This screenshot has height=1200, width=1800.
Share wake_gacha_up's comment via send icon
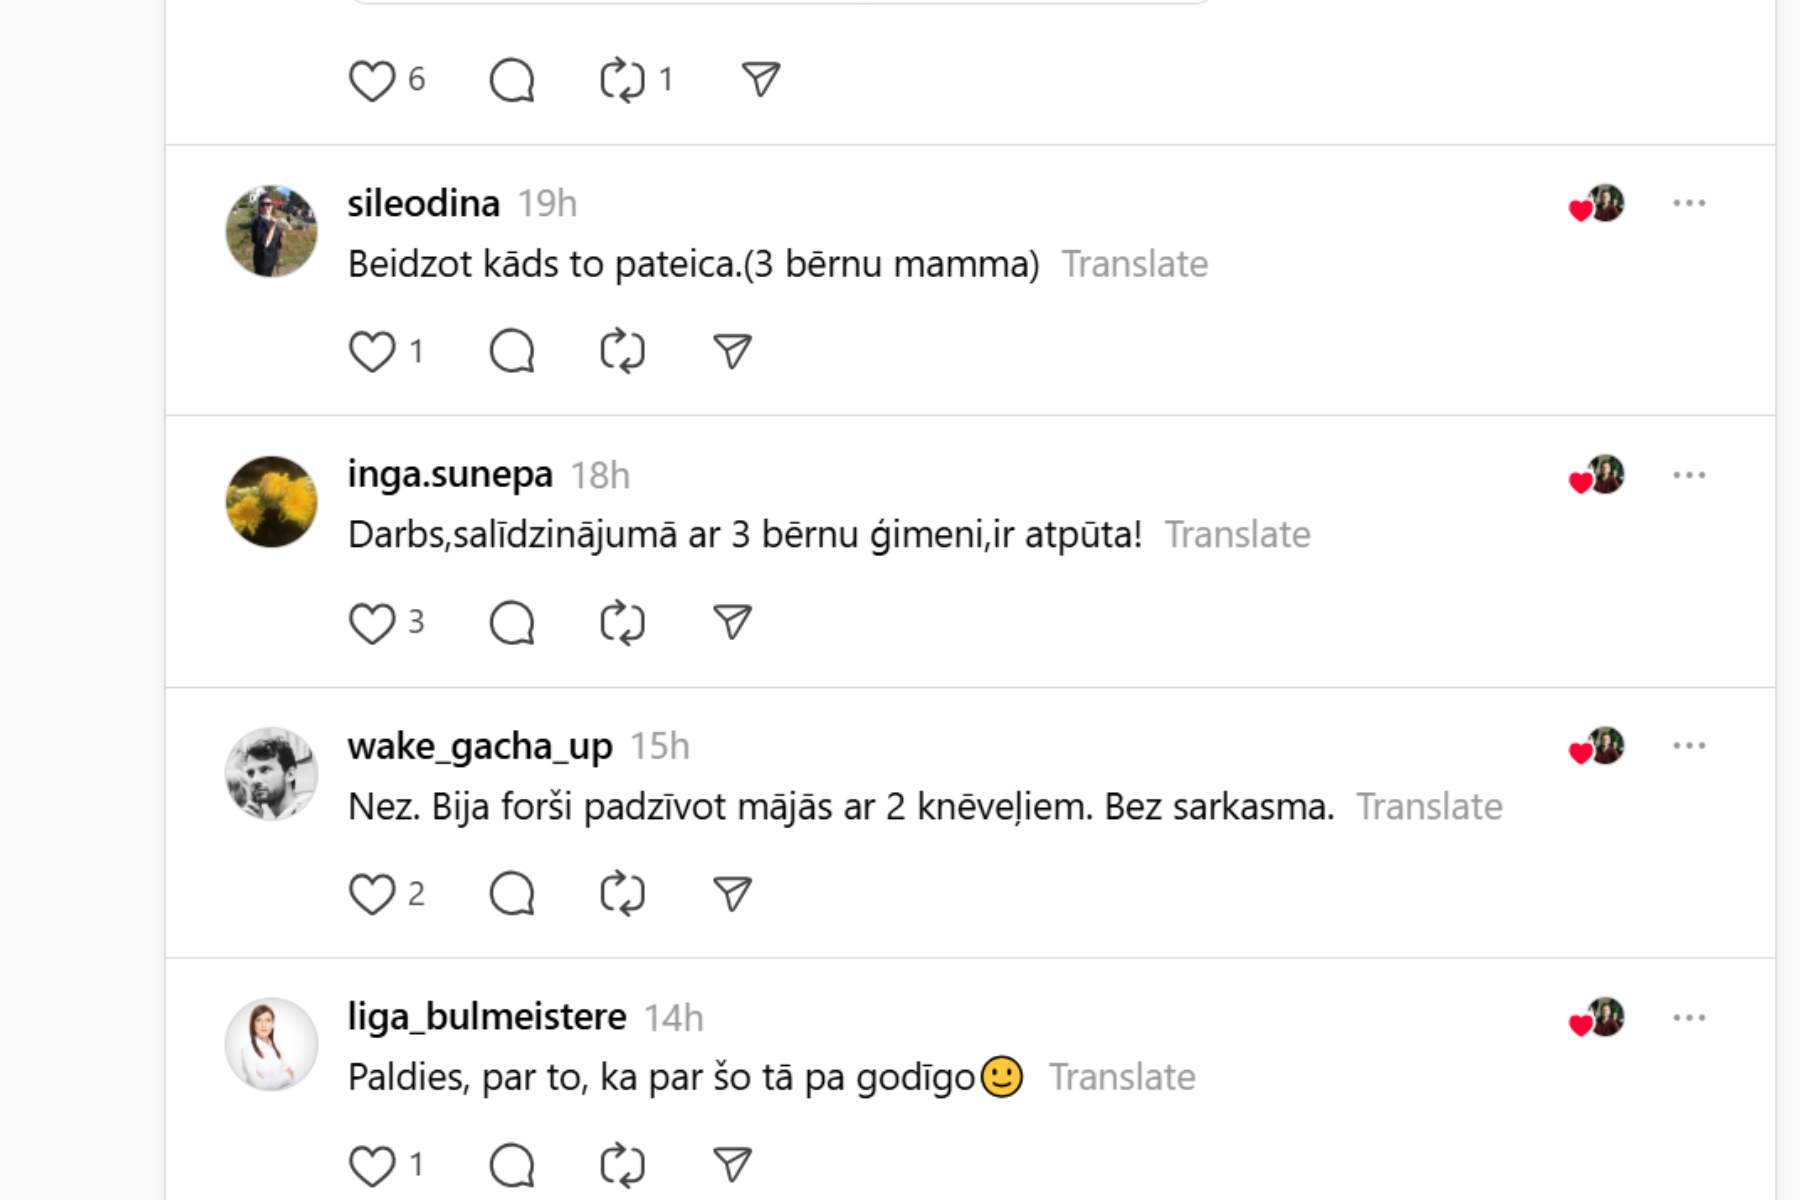pos(732,894)
